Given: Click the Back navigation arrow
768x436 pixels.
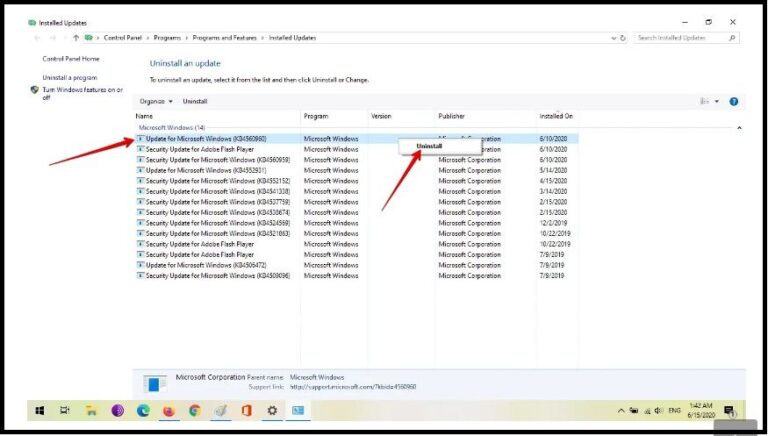Looking at the screenshot, I should pos(38,38).
